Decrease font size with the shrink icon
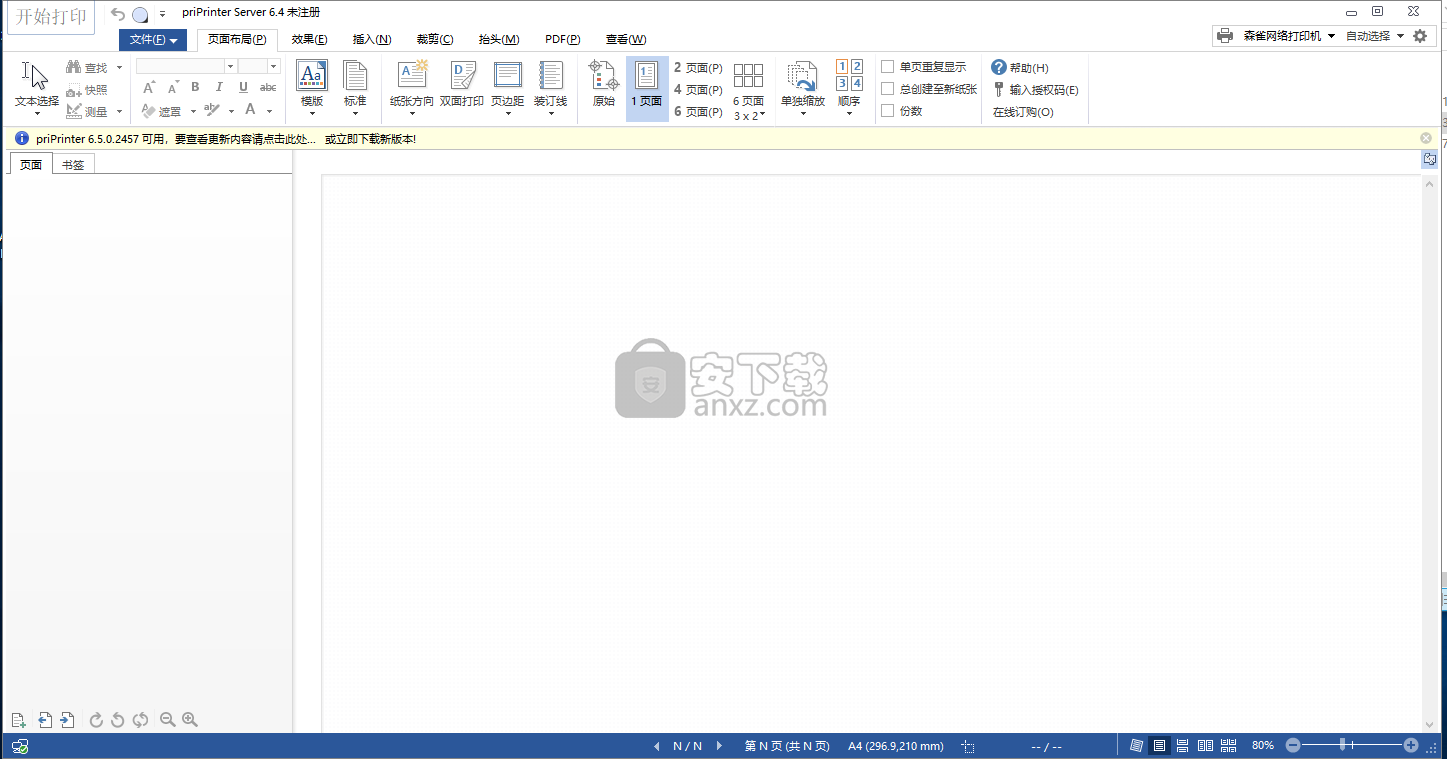The image size is (1447, 759). [172, 88]
